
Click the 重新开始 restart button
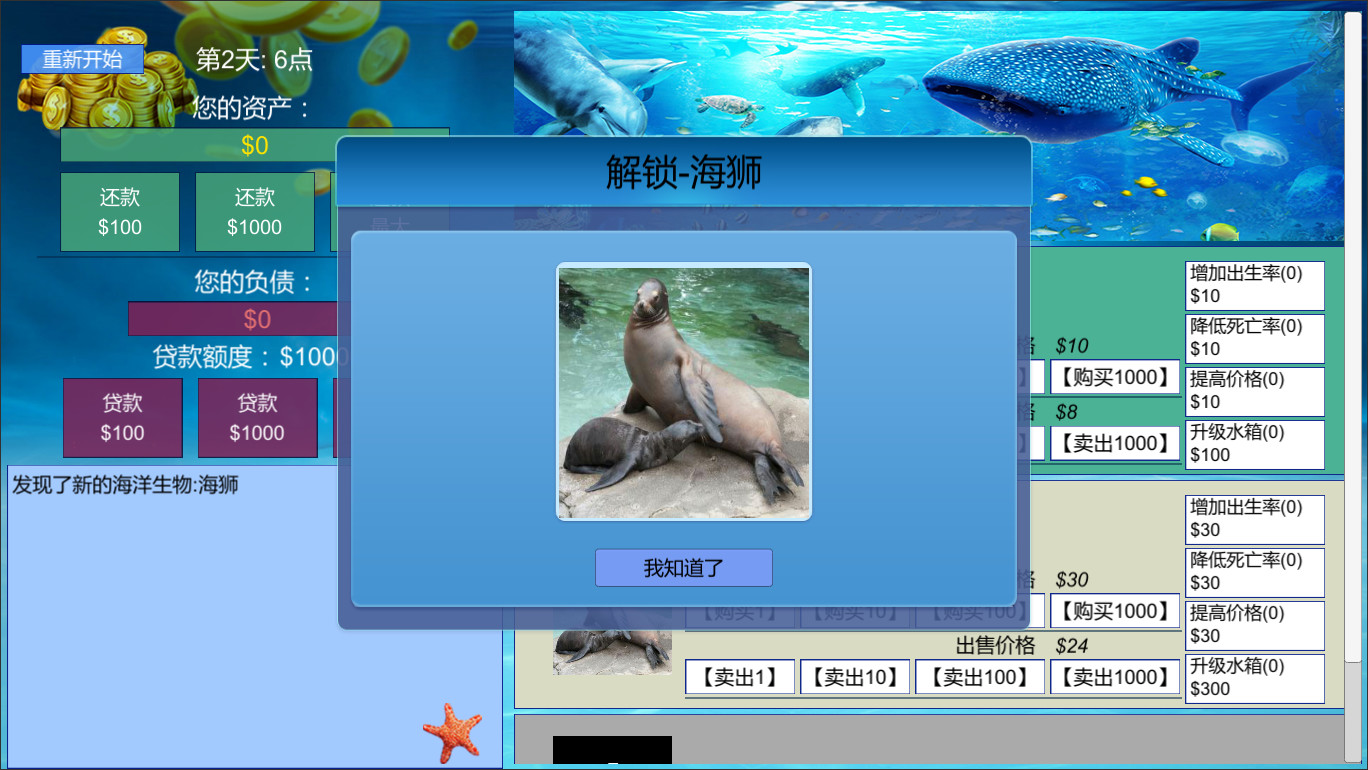click(x=83, y=59)
